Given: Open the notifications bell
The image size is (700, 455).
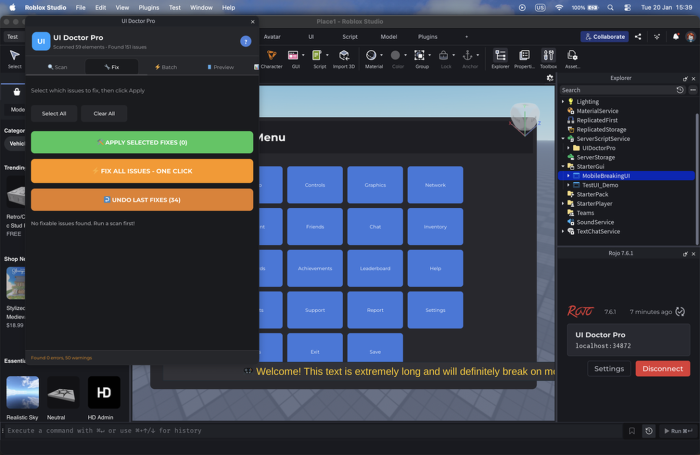Looking at the screenshot, I should [675, 37].
